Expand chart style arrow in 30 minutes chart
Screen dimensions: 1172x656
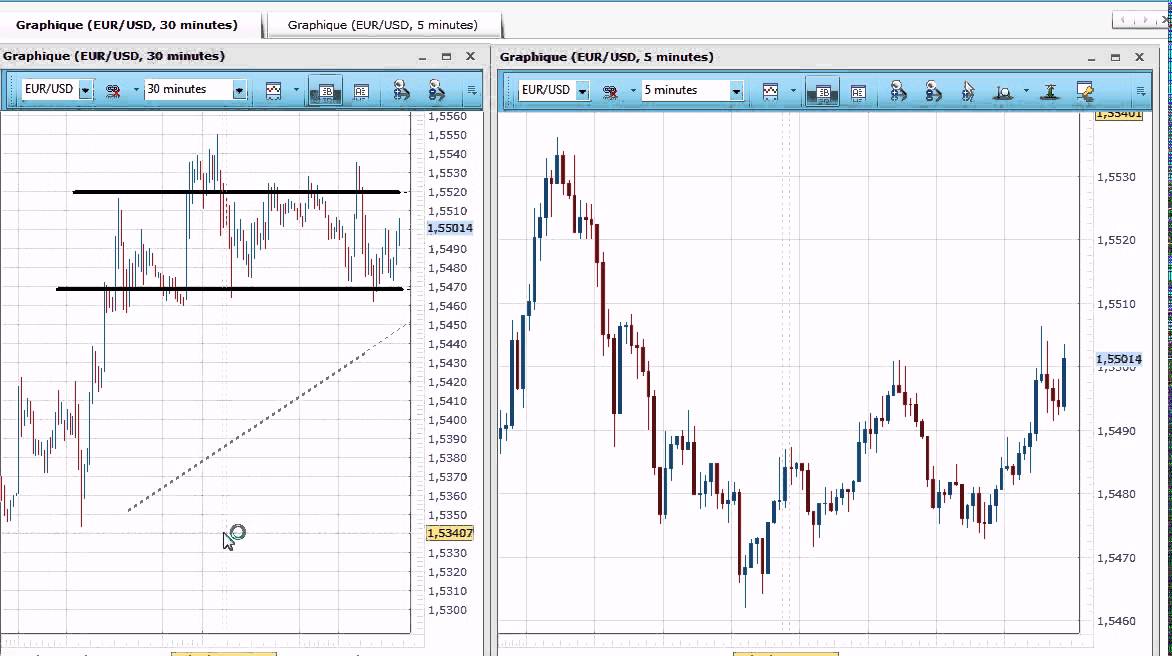[296, 90]
